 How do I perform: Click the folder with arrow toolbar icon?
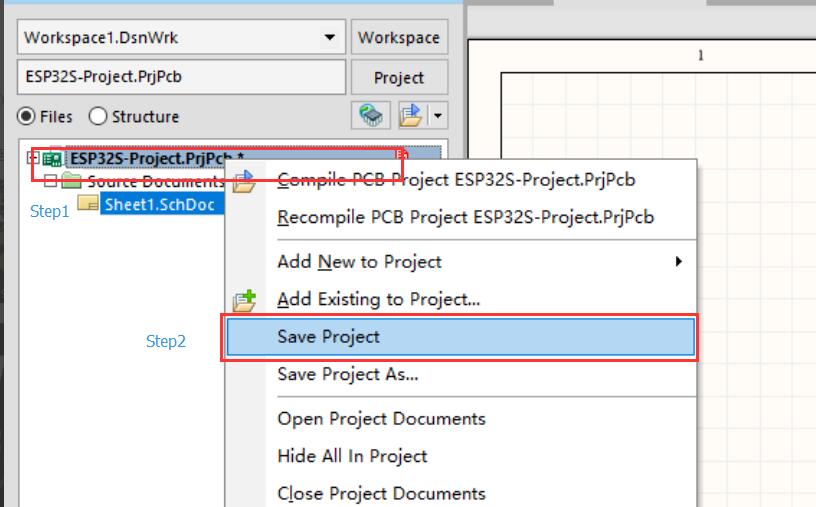pos(411,115)
